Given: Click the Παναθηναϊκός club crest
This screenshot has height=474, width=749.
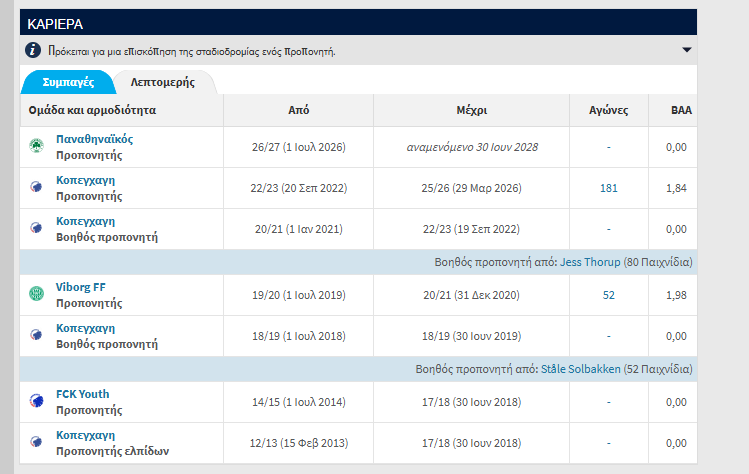Looking at the screenshot, I should (36, 145).
